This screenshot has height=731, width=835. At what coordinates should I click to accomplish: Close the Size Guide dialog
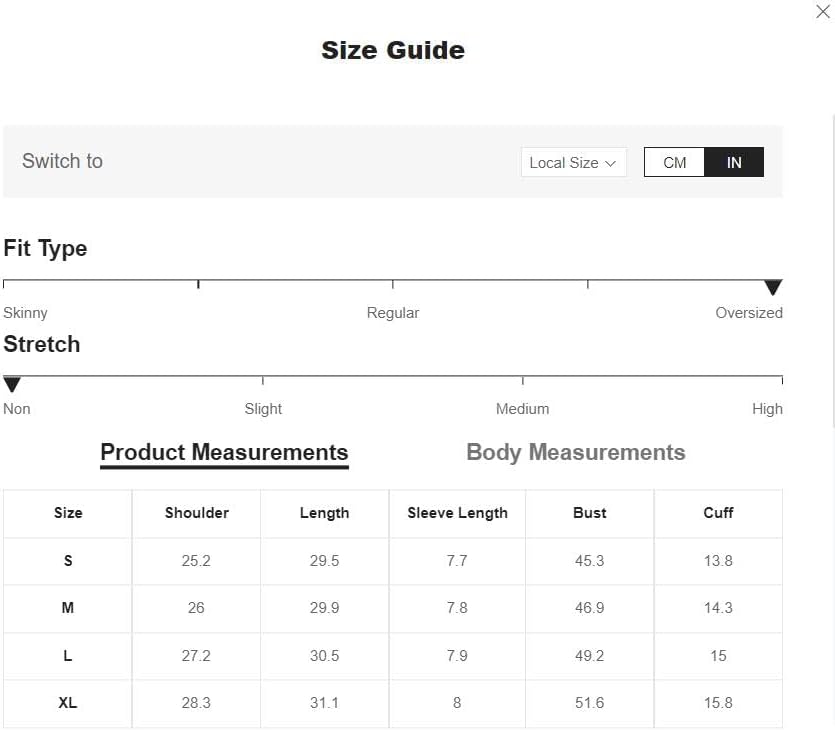[823, 11]
